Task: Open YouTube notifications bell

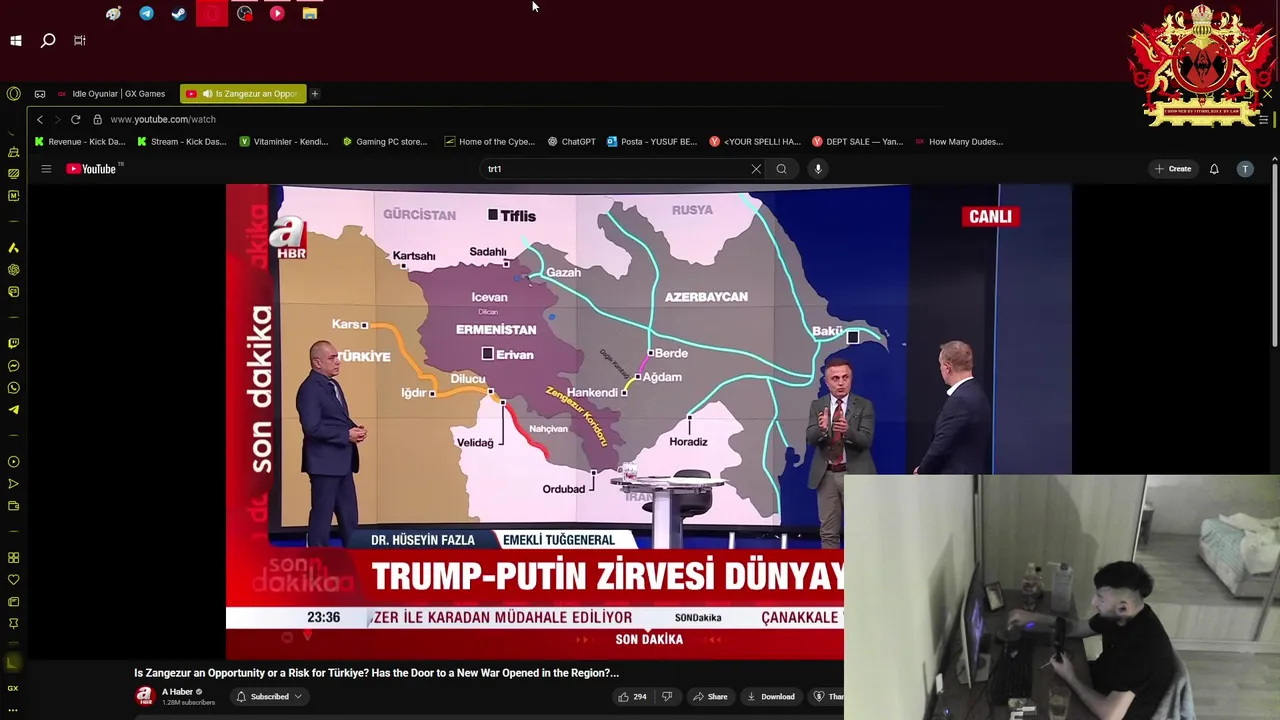Action: (x=1214, y=169)
